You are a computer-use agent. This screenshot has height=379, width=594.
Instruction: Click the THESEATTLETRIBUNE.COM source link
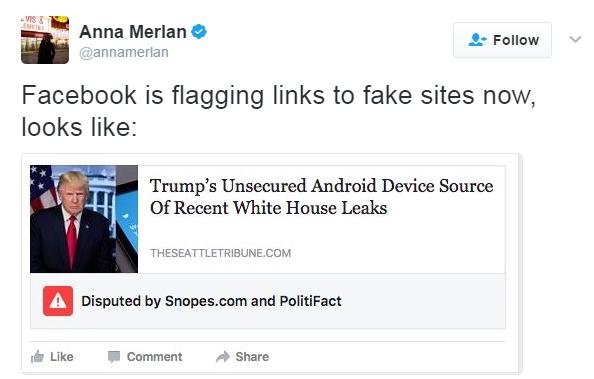tap(220, 253)
